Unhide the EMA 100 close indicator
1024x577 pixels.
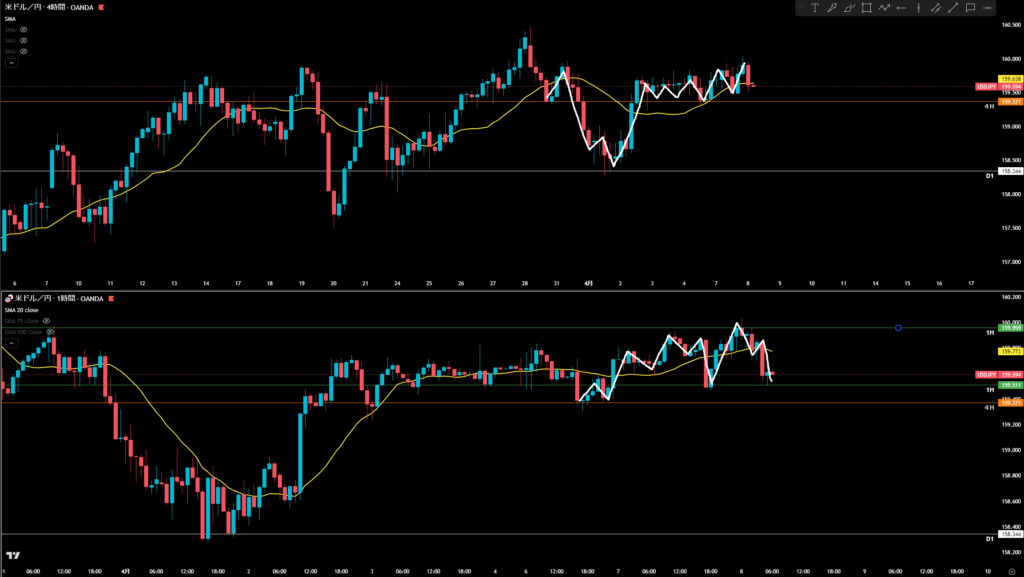pos(50,331)
